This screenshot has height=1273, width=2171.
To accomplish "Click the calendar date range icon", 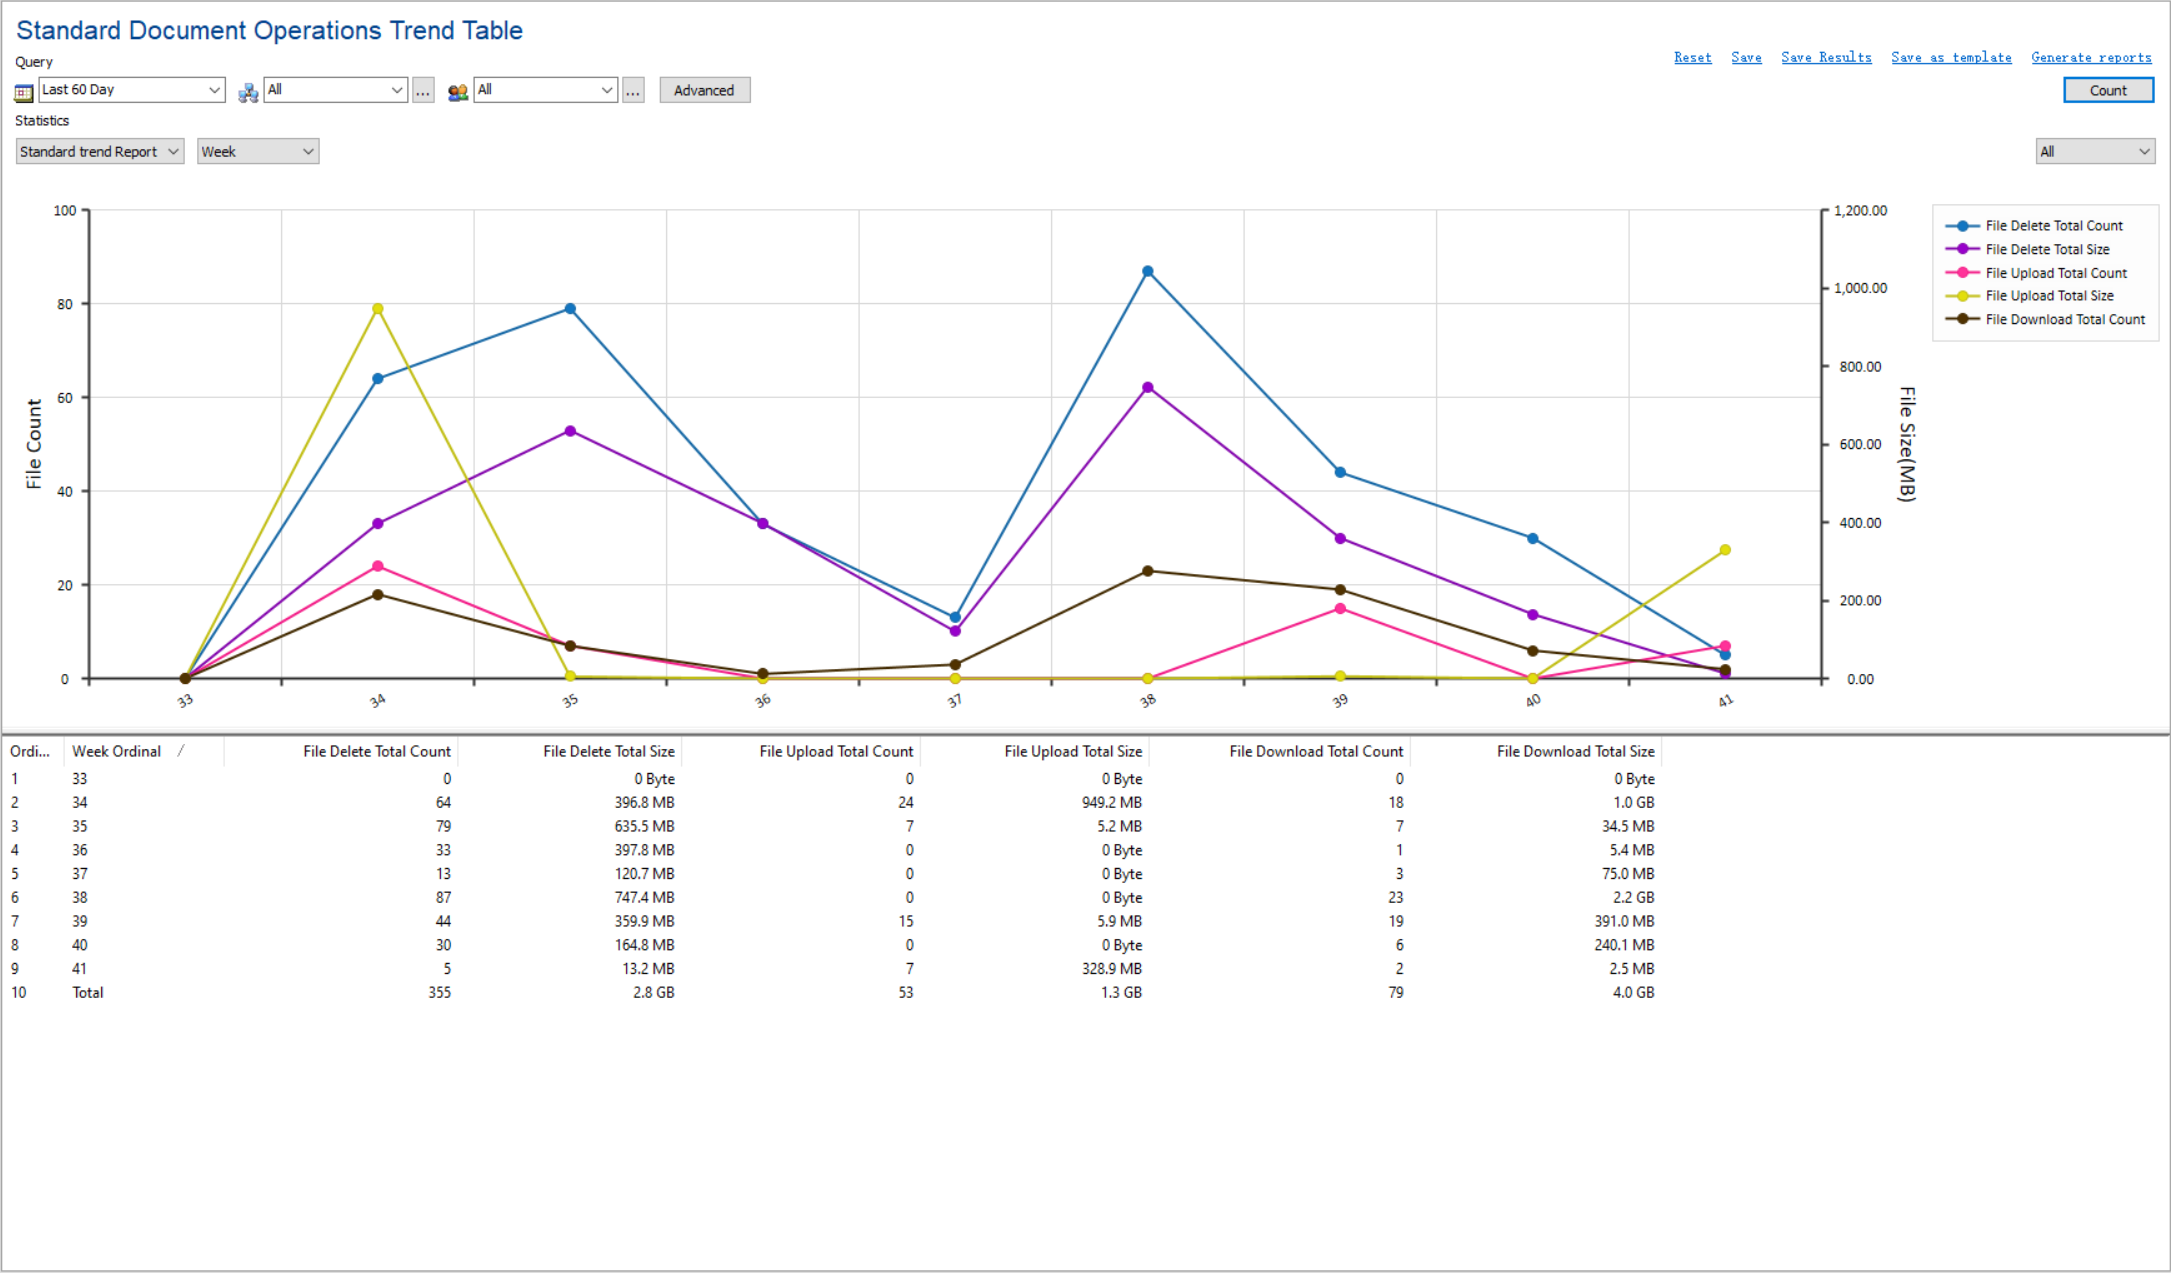I will coord(23,92).
